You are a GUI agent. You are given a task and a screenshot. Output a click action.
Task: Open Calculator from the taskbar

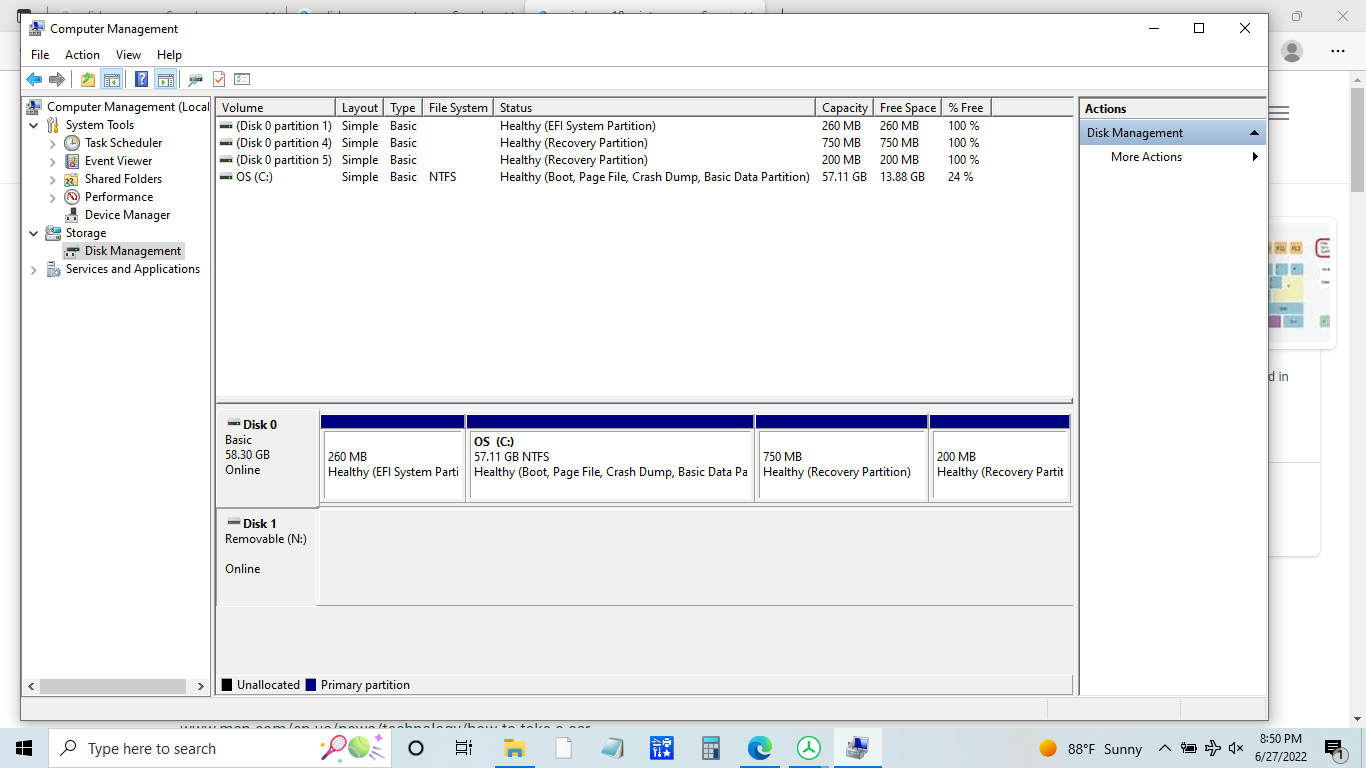click(x=711, y=748)
